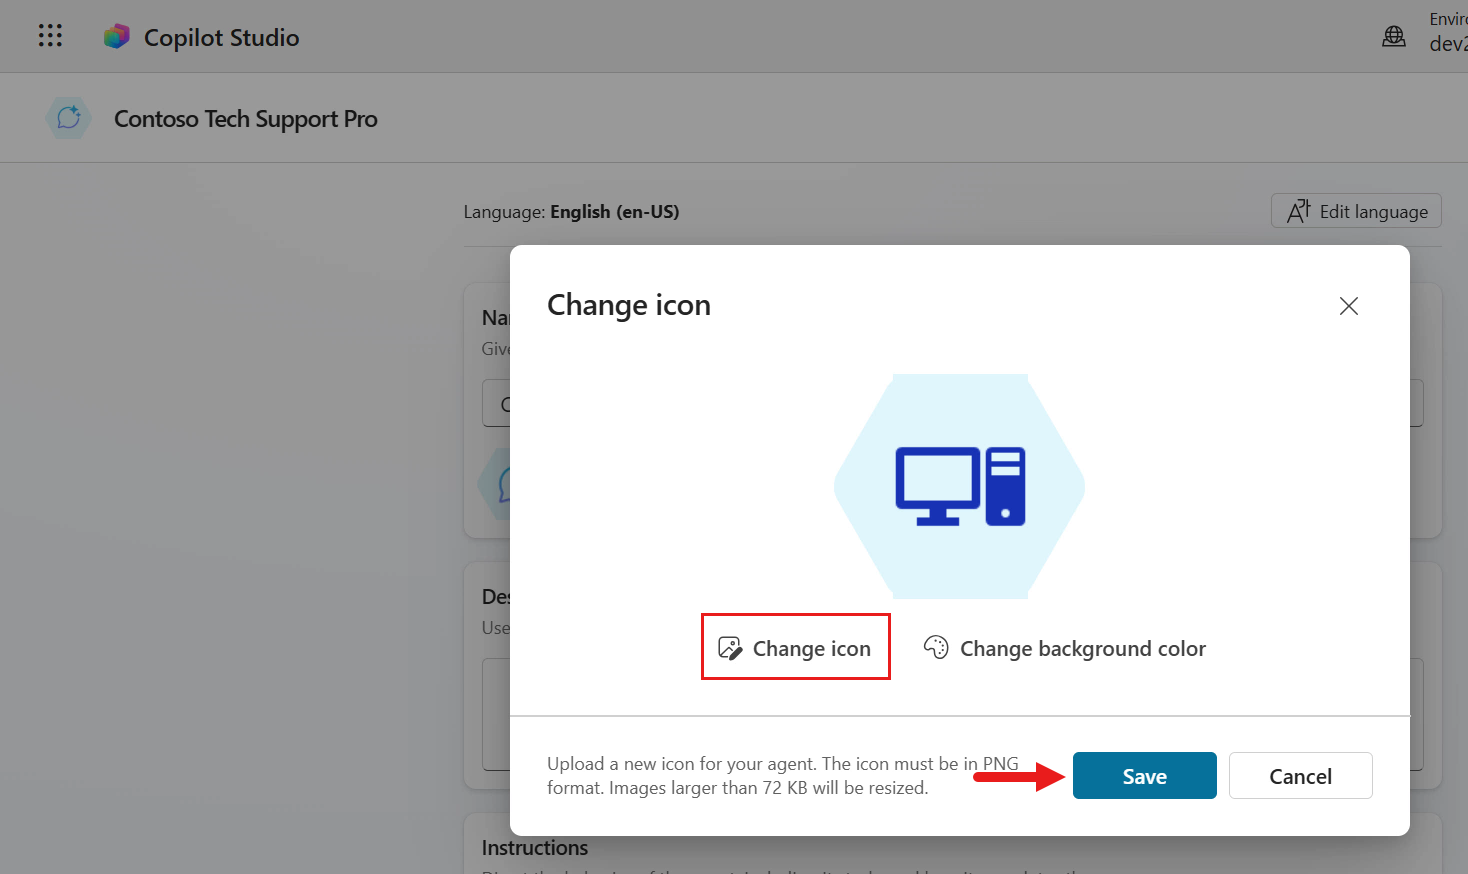Open Change background color option
Screen dimensions: 1468x874
coord(1082,649)
